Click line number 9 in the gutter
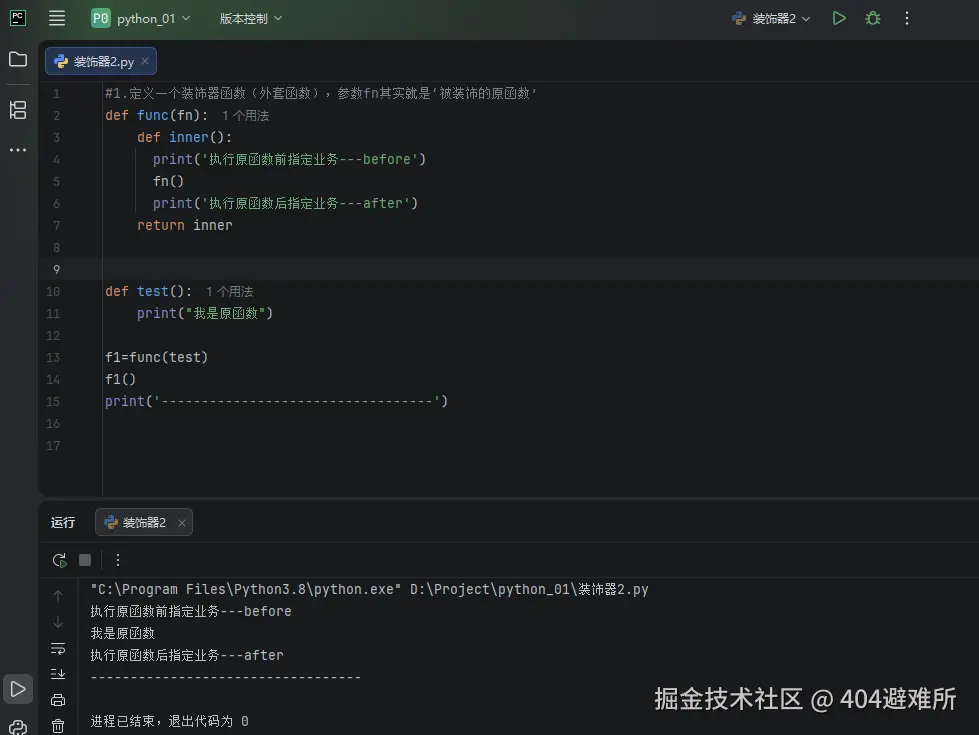This screenshot has height=735, width=979. (56, 269)
